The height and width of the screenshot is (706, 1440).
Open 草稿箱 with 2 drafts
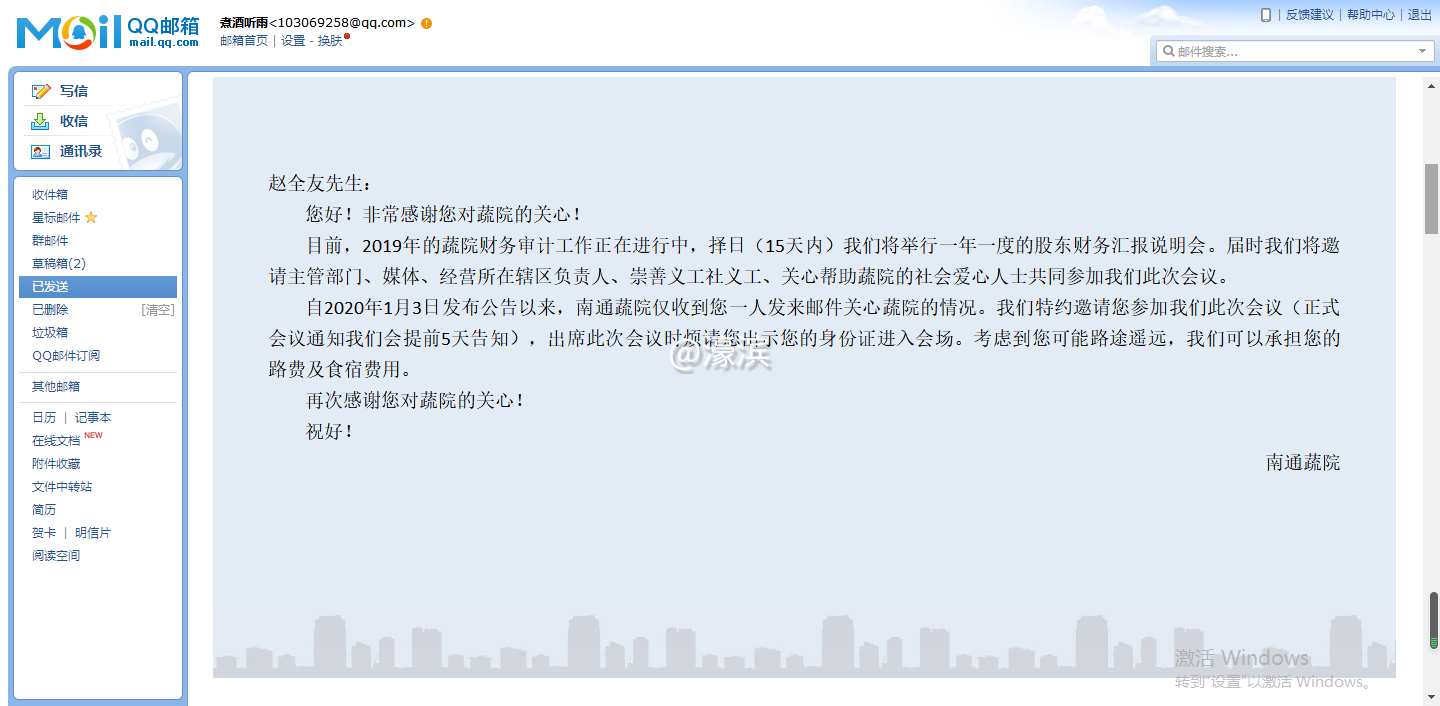pos(61,263)
